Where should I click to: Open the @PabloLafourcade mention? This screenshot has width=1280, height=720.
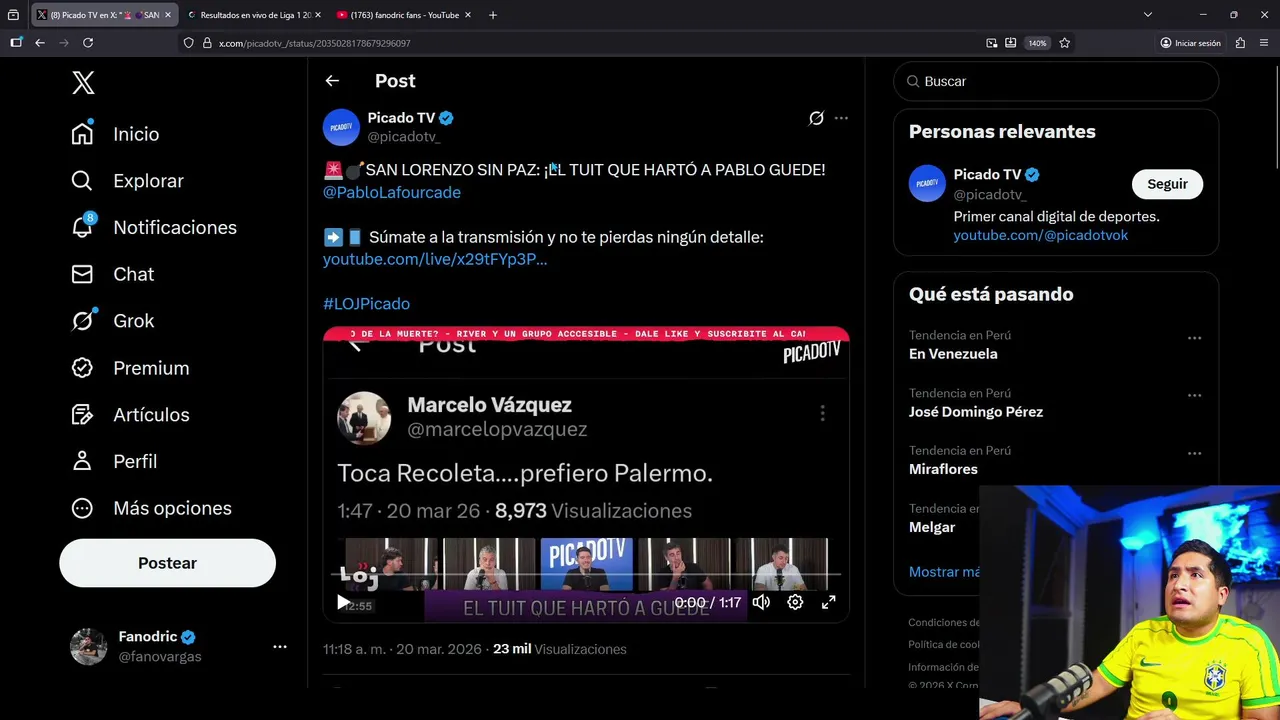pyautogui.click(x=392, y=192)
